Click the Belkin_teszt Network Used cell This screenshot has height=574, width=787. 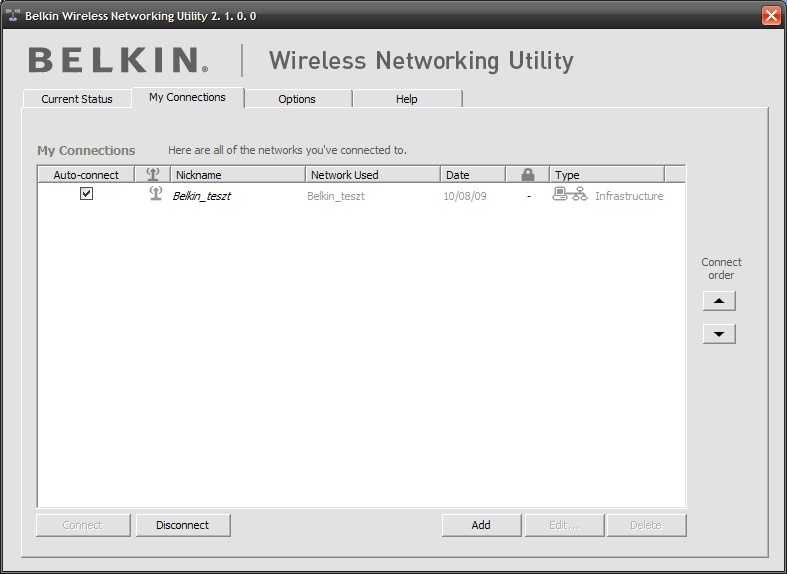click(x=336, y=196)
